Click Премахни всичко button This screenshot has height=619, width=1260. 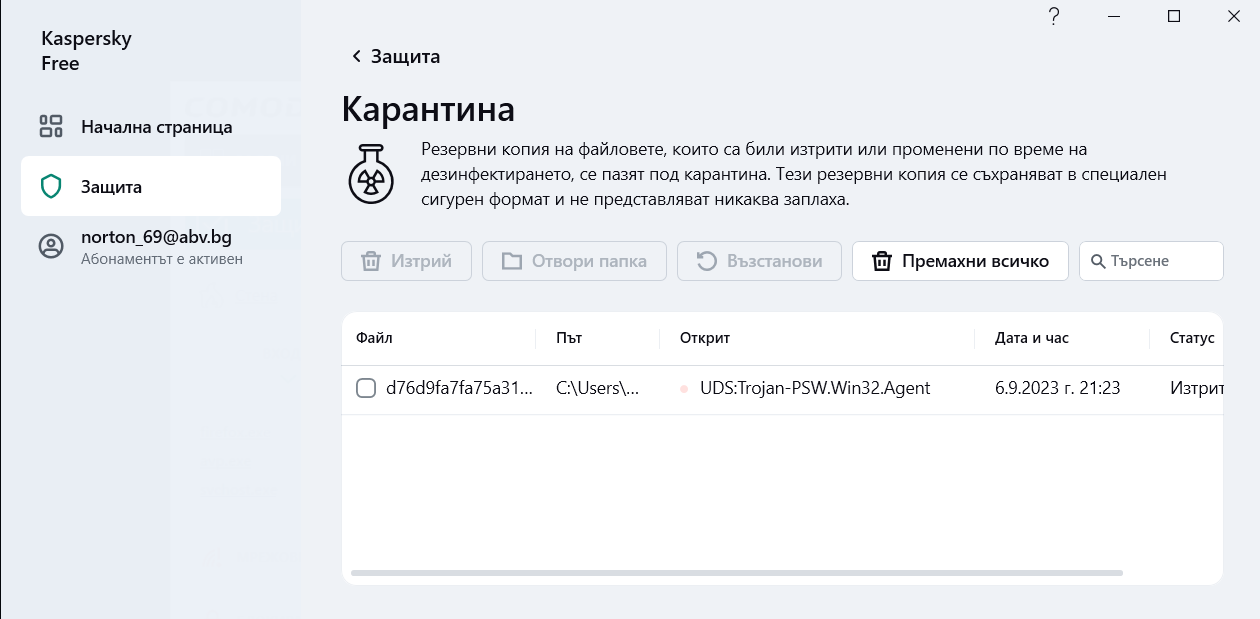(x=960, y=261)
